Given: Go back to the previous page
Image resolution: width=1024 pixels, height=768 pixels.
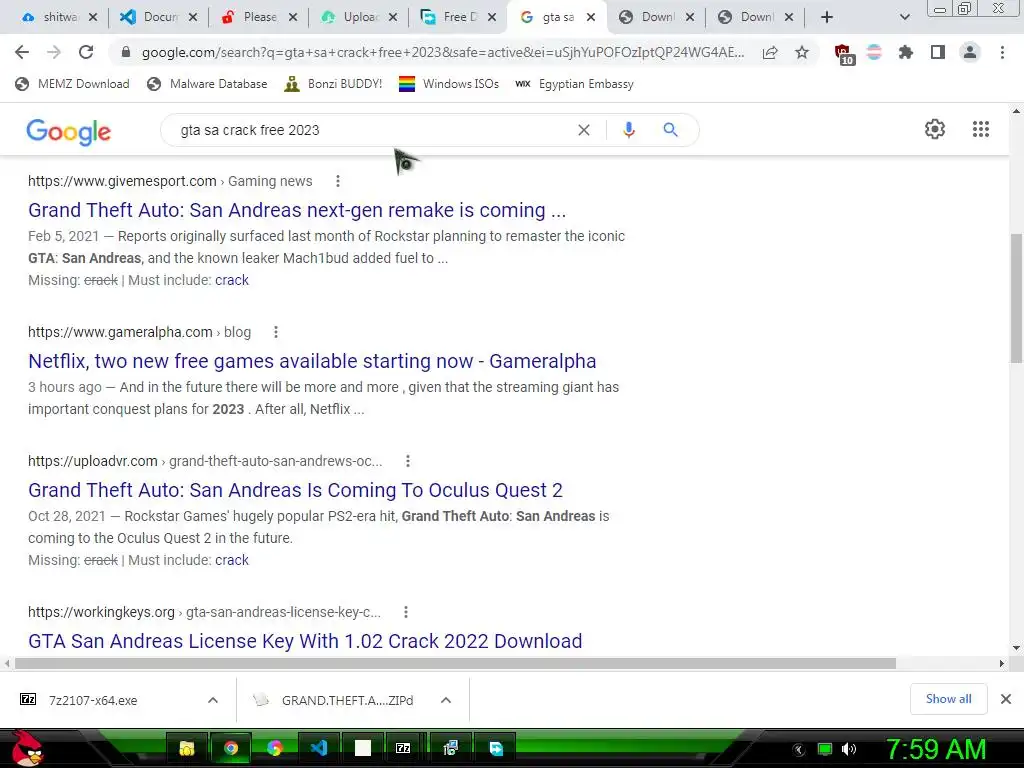Looking at the screenshot, I should [x=22, y=52].
